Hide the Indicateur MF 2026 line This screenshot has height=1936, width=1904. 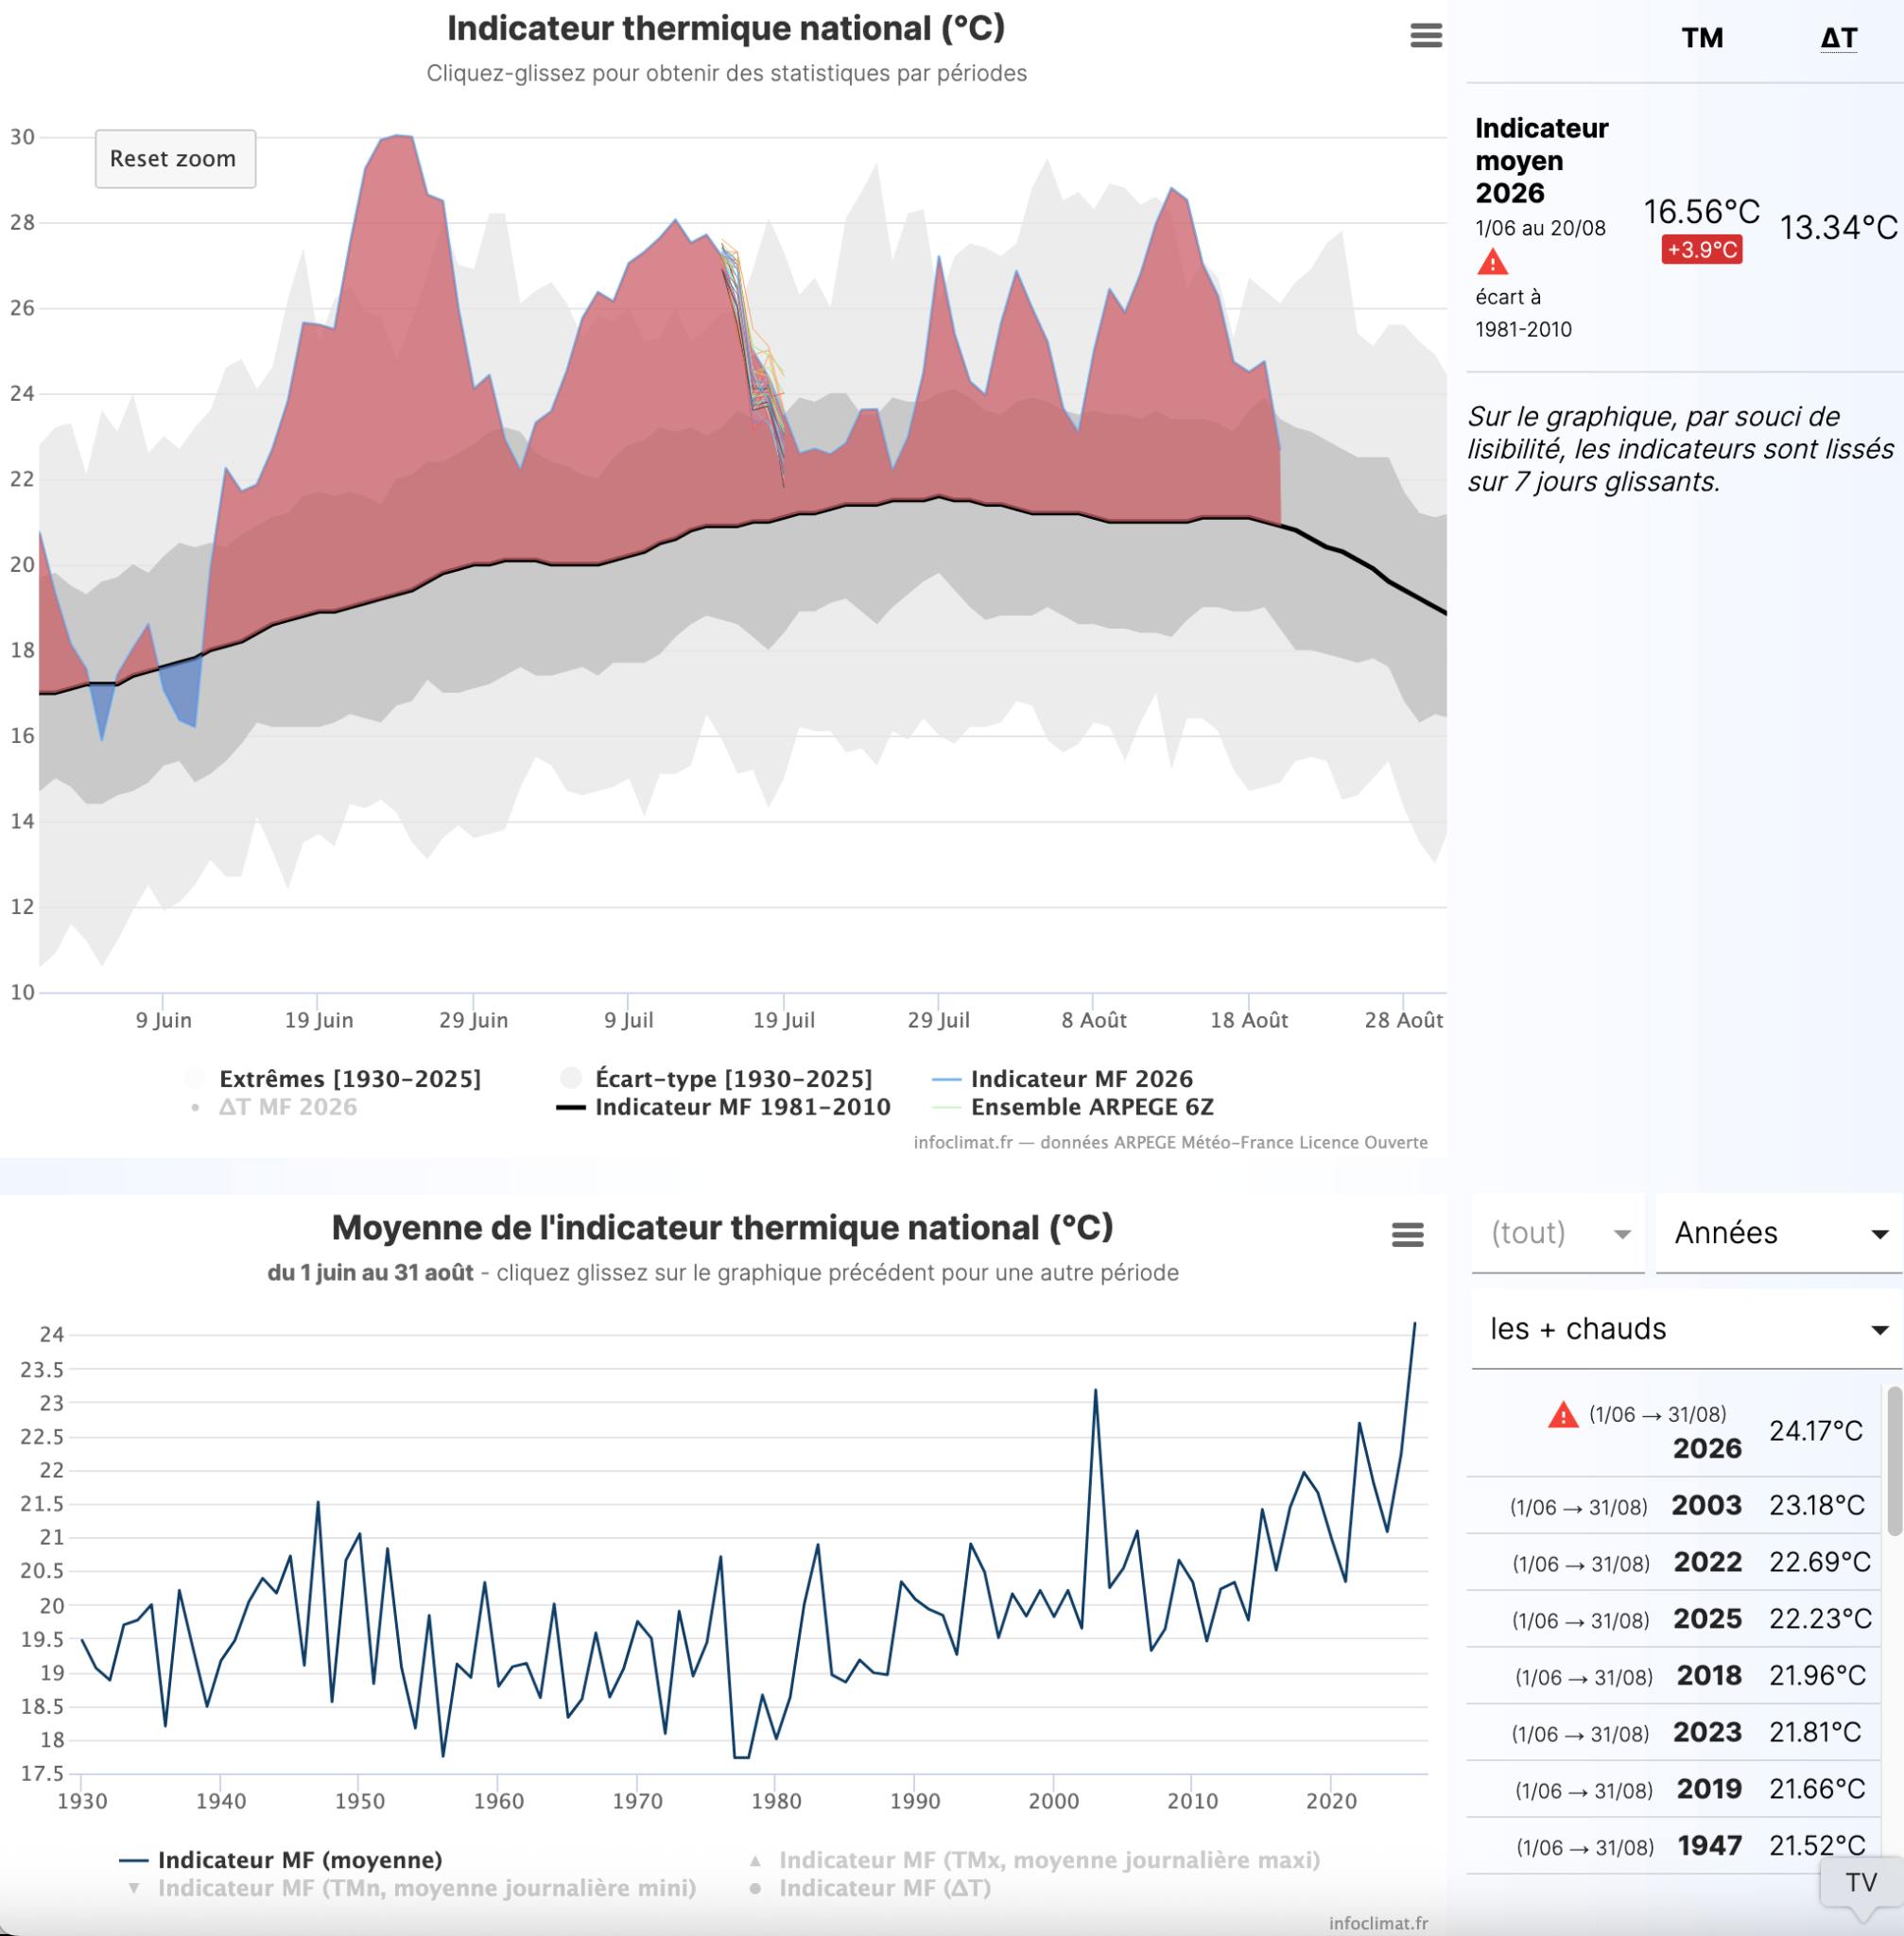pos(1062,1079)
